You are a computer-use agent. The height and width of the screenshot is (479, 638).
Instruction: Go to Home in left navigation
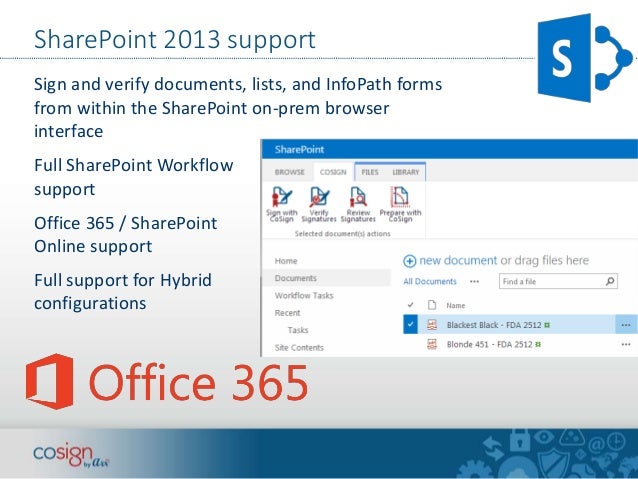coord(286,261)
